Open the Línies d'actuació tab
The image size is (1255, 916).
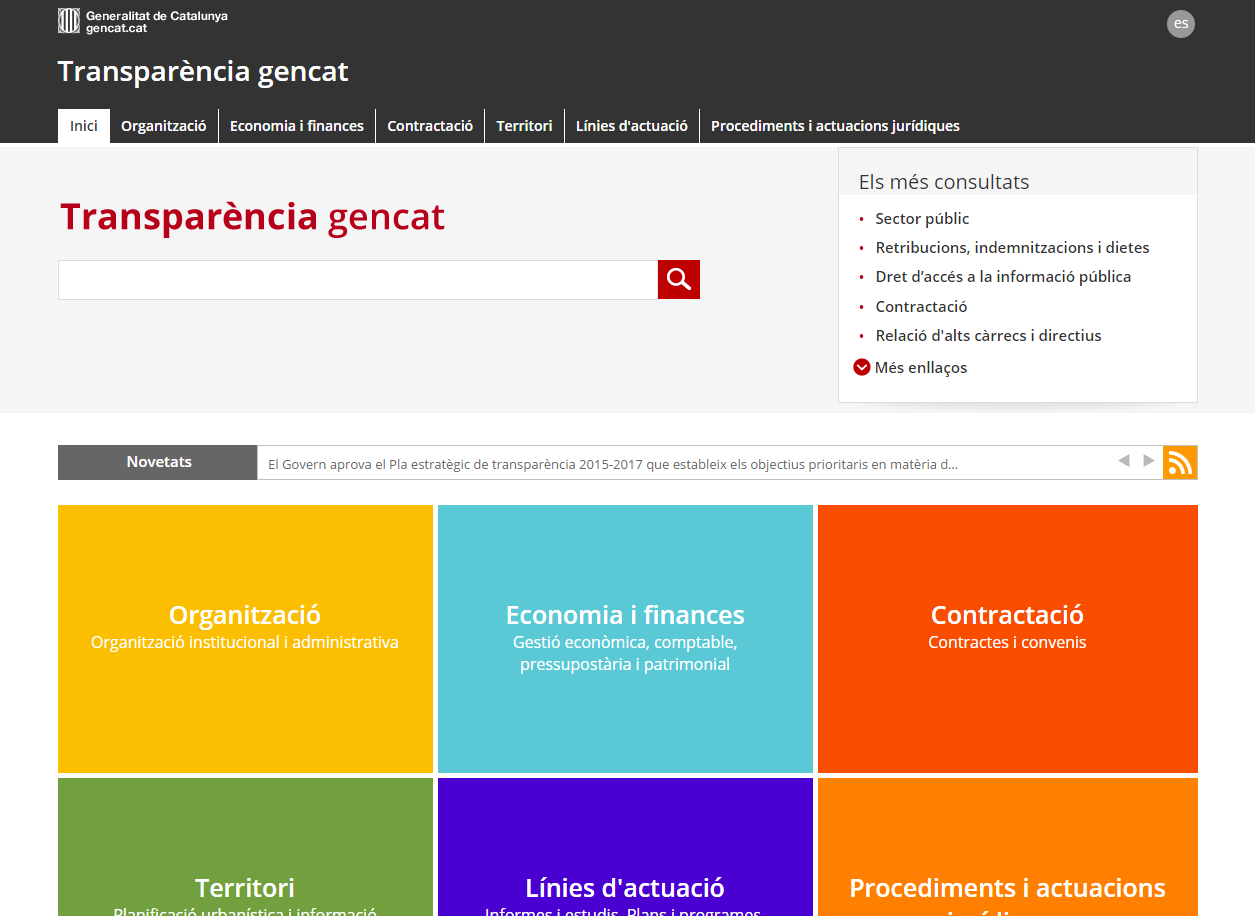pyautogui.click(x=632, y=126)
